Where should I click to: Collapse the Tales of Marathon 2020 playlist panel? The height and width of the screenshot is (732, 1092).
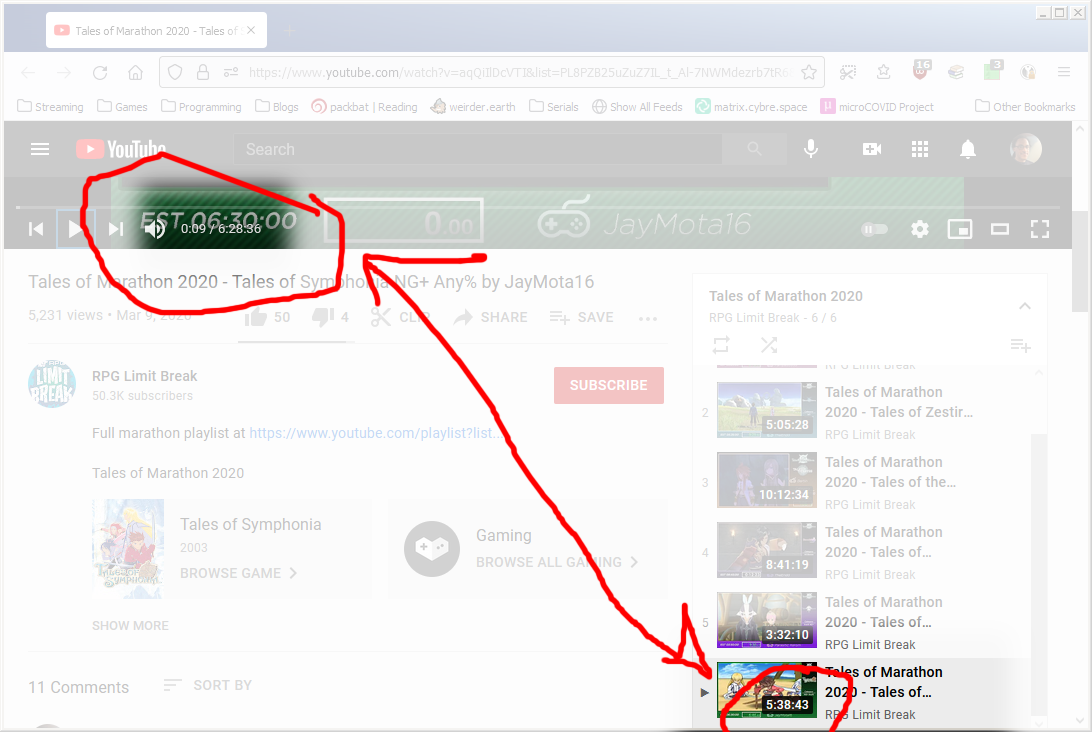1024,306
